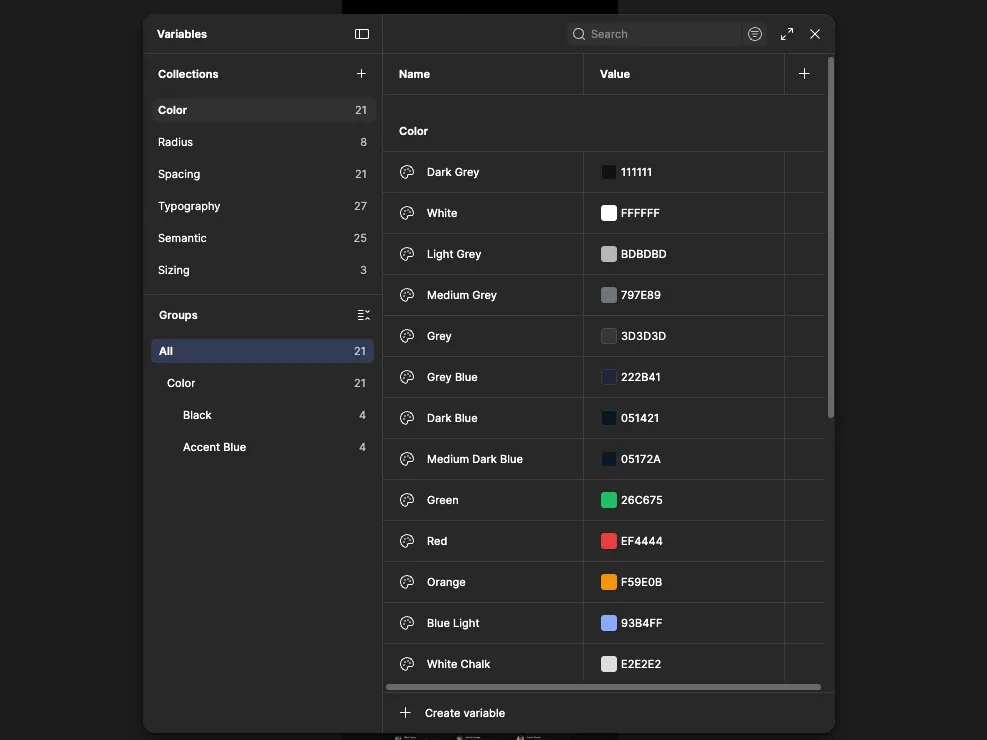Viewport: 987px width, 740px height.
Task: Select the Radius collection
Action: pos(264,142)
